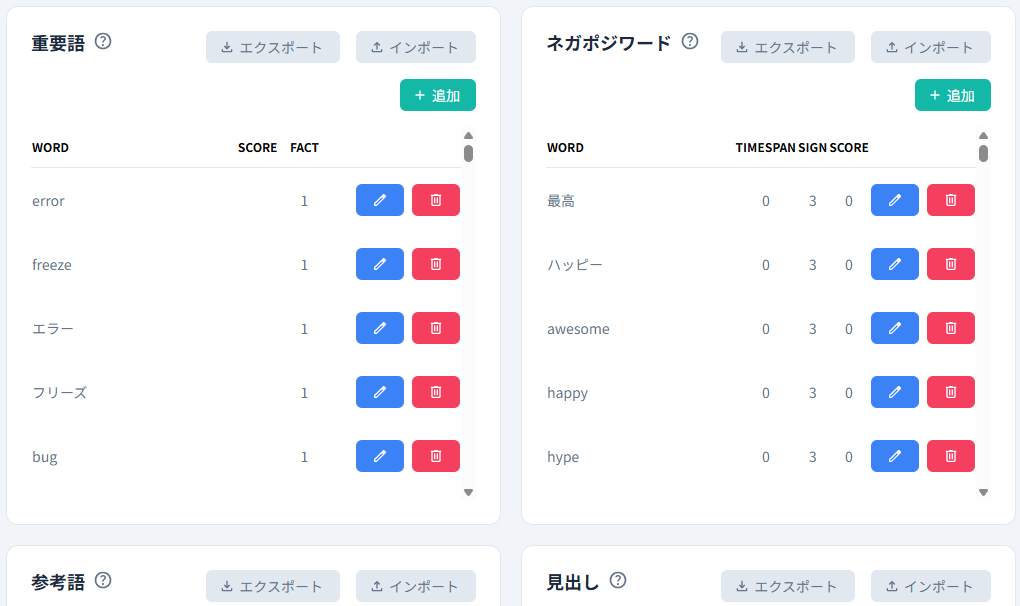Open help icon next to ネガポジワード

point(689,42)
